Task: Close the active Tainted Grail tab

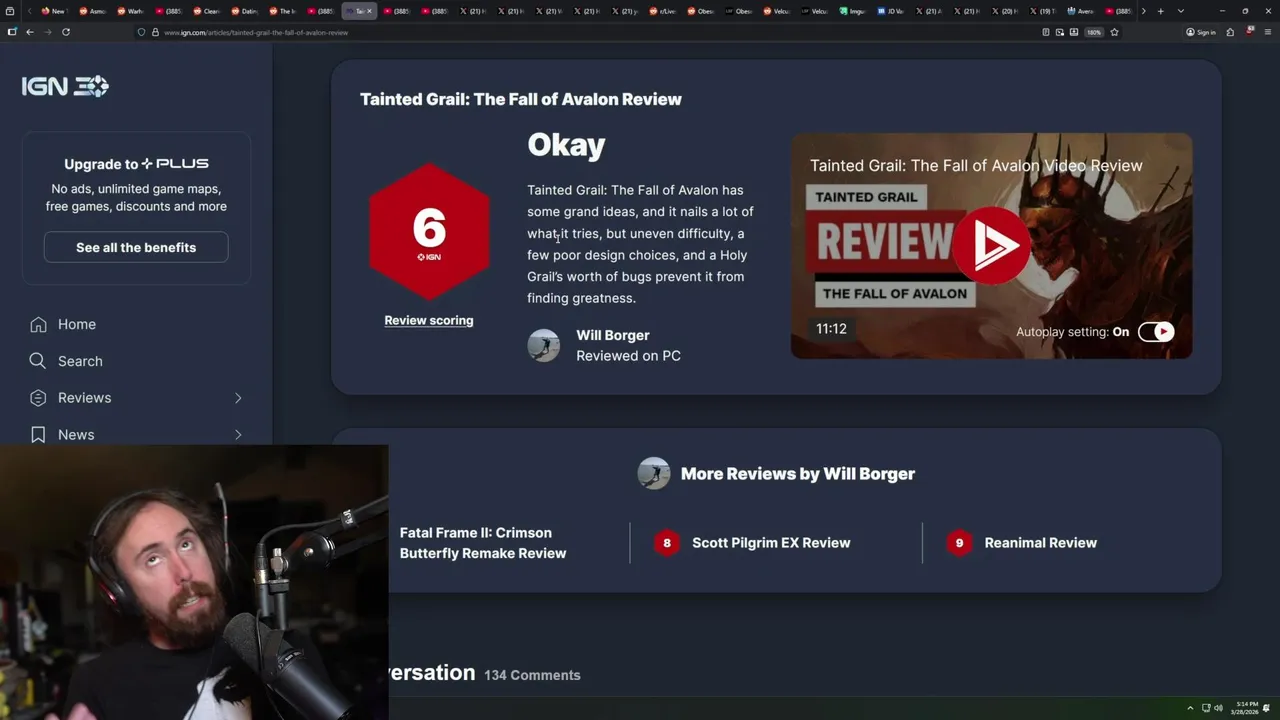Action: pos(369,11)
